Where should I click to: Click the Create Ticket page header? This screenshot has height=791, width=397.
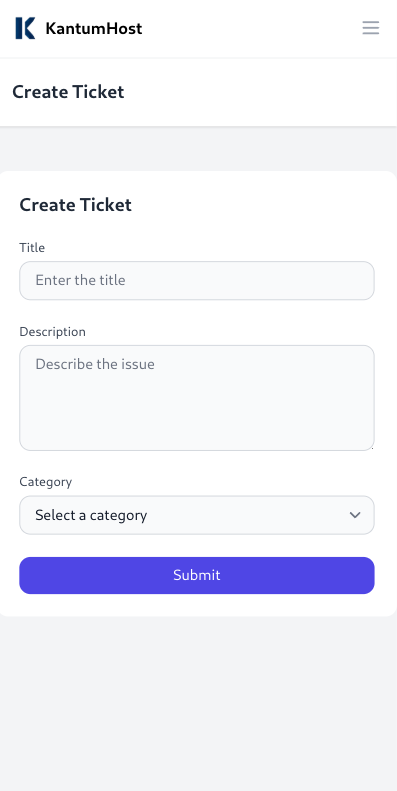tap(68, 92)
